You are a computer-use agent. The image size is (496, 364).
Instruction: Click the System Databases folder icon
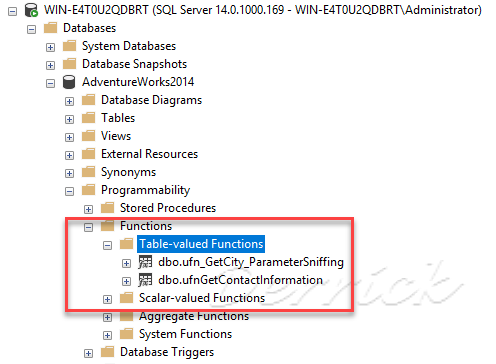pyautogui.click(x=69, y=46)
